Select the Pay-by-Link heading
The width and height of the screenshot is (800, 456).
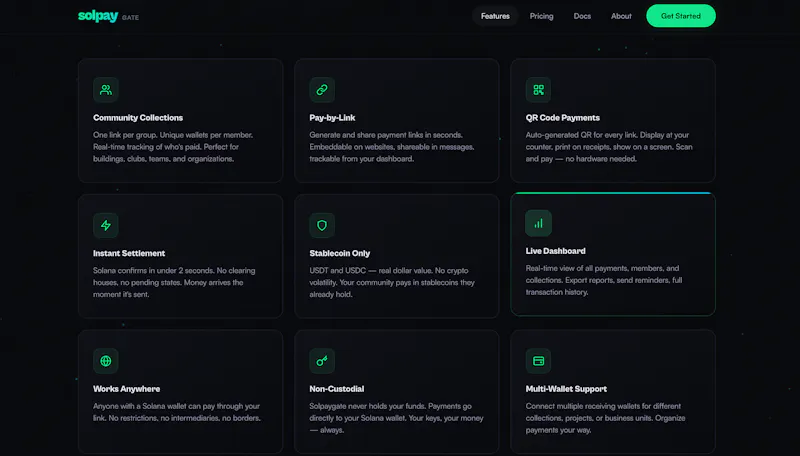coord(332,118)
